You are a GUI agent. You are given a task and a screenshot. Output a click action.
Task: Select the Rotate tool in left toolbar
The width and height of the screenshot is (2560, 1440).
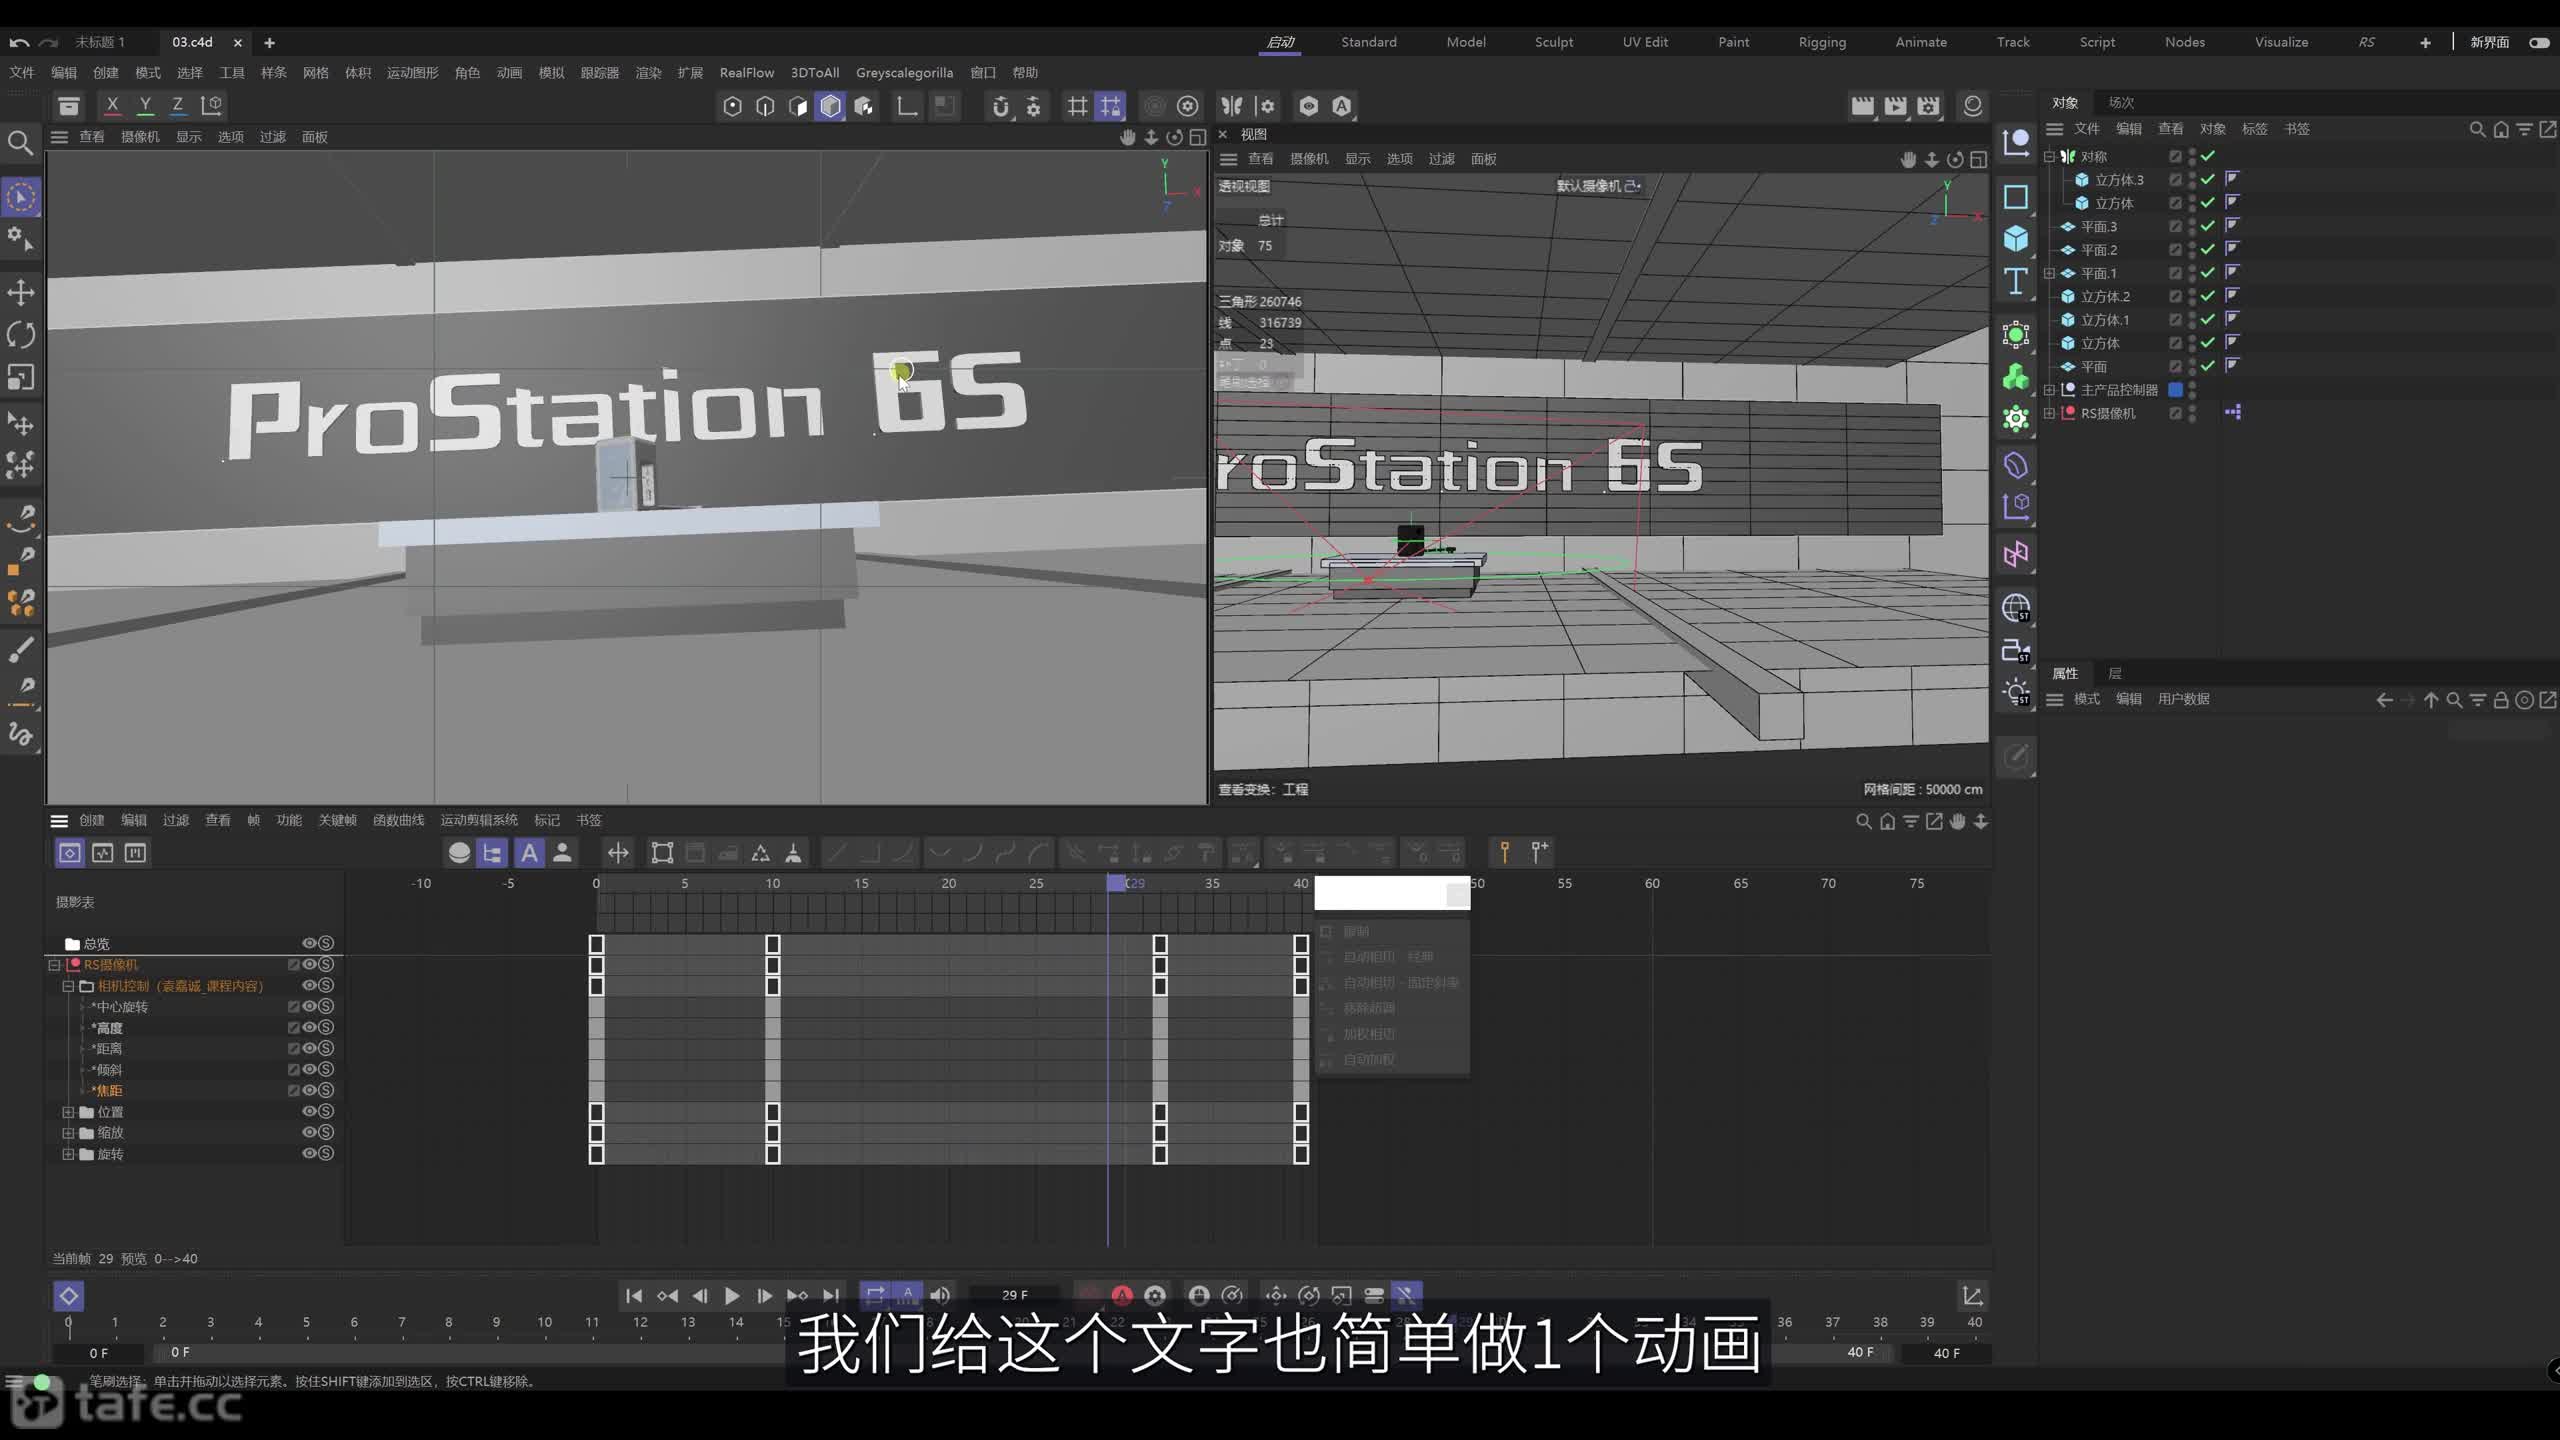(x=21, y=335)
